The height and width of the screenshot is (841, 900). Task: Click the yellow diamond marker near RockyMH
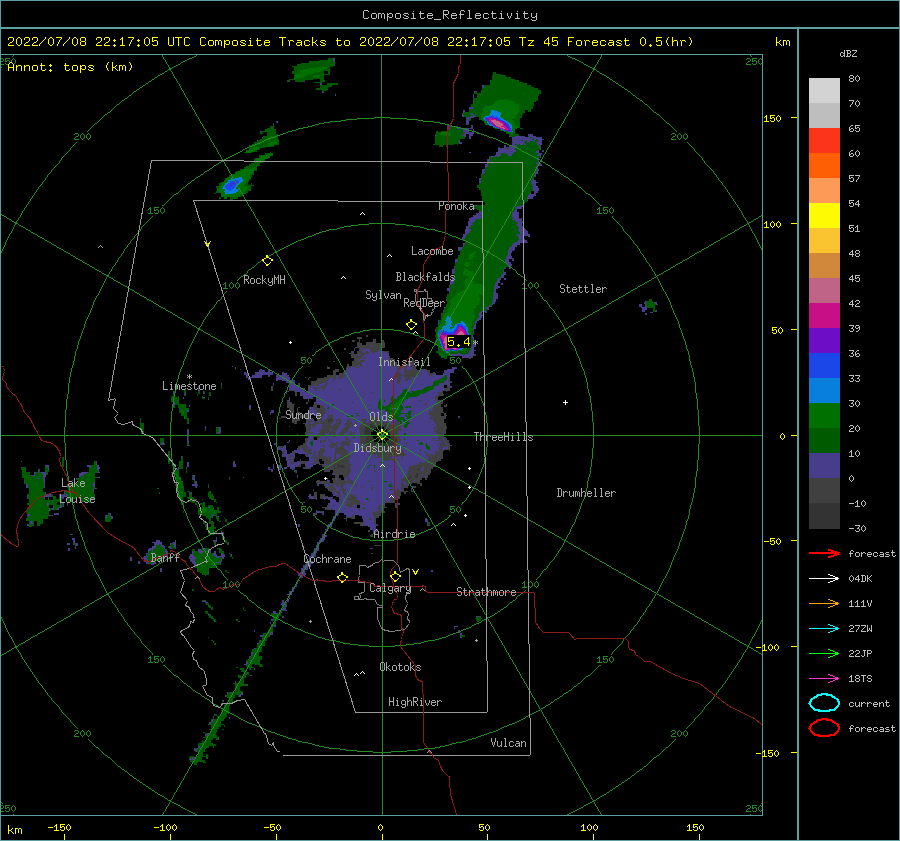coord(267,261)
